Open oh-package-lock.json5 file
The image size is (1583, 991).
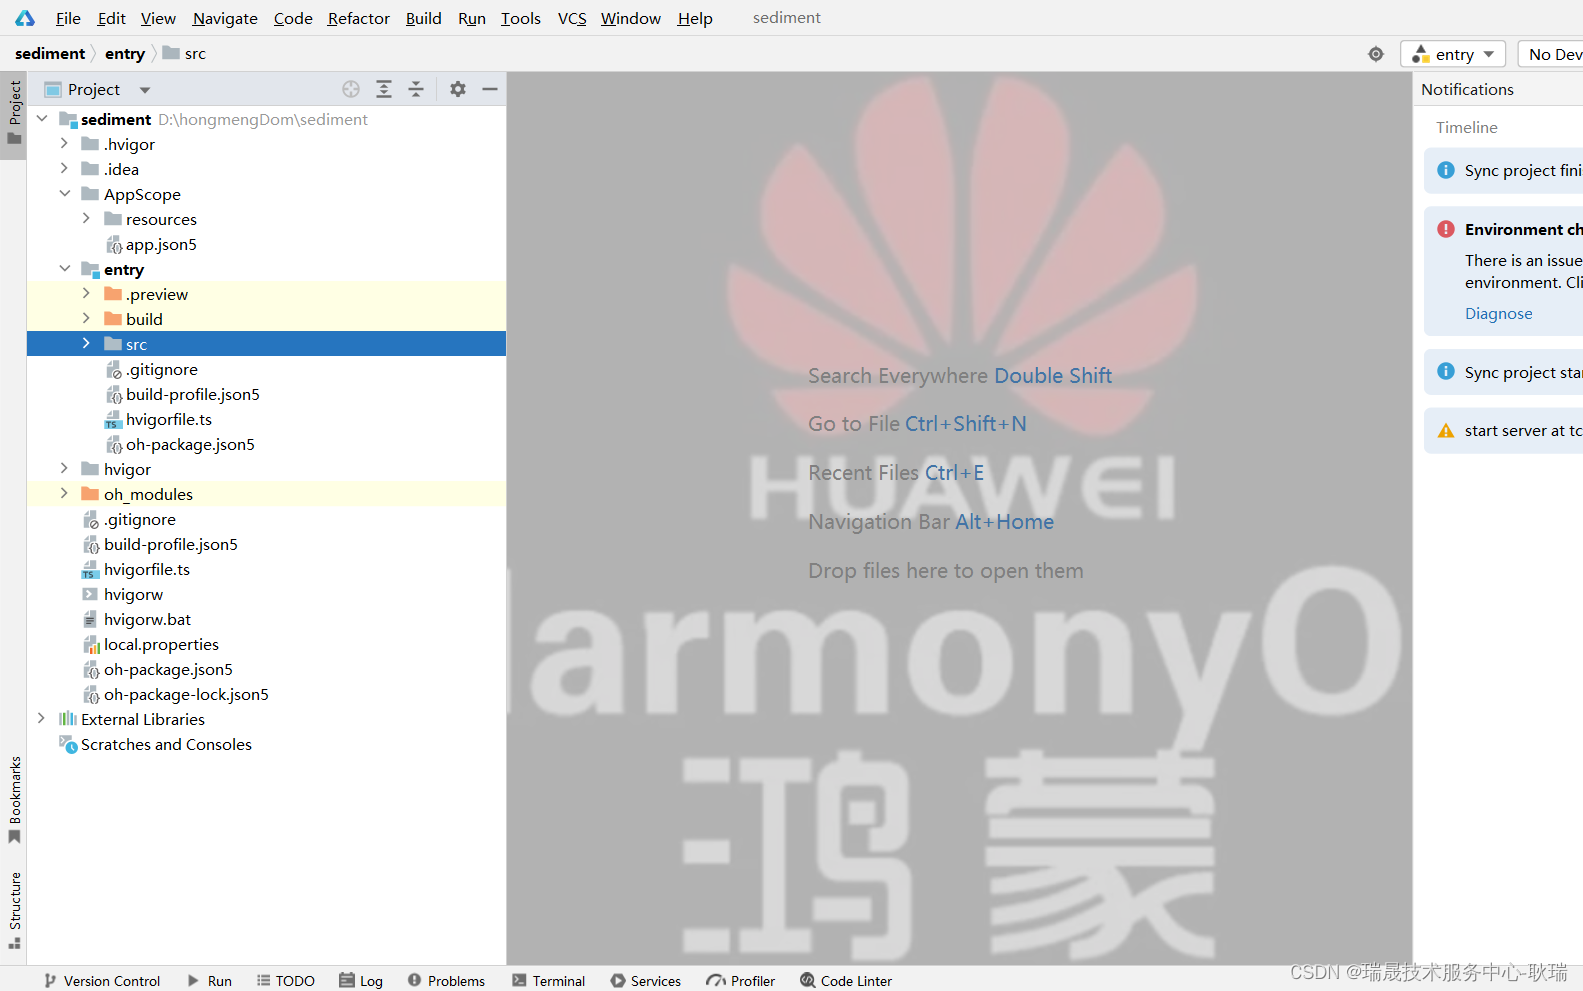coord(175,694)
